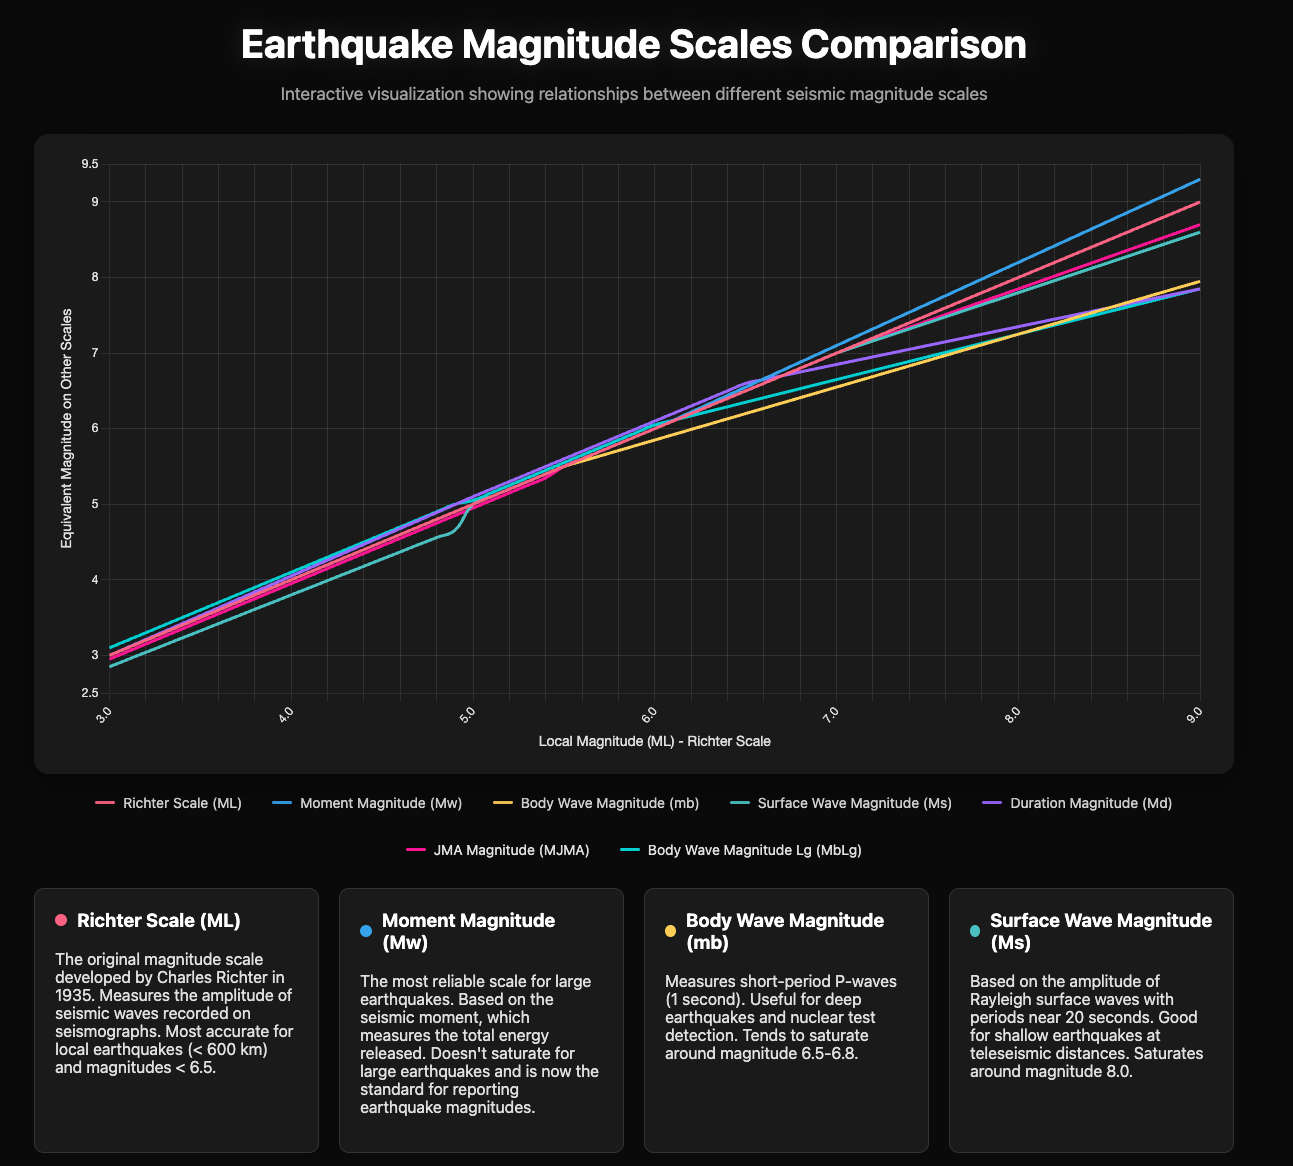Click the teal dot on the Surface Wave Magnitude card
Image resolution: width=1293 pixels, height=1166 pixels.
977,931
